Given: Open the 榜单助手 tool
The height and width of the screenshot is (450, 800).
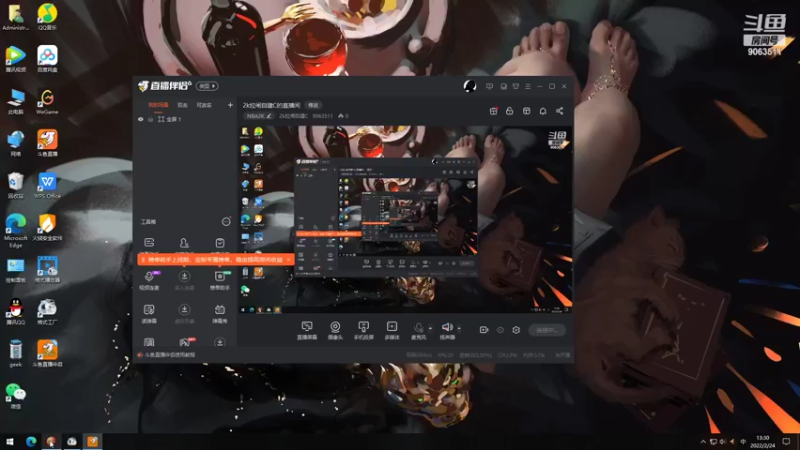Looking at the screenshot, I should pos(219,281).
